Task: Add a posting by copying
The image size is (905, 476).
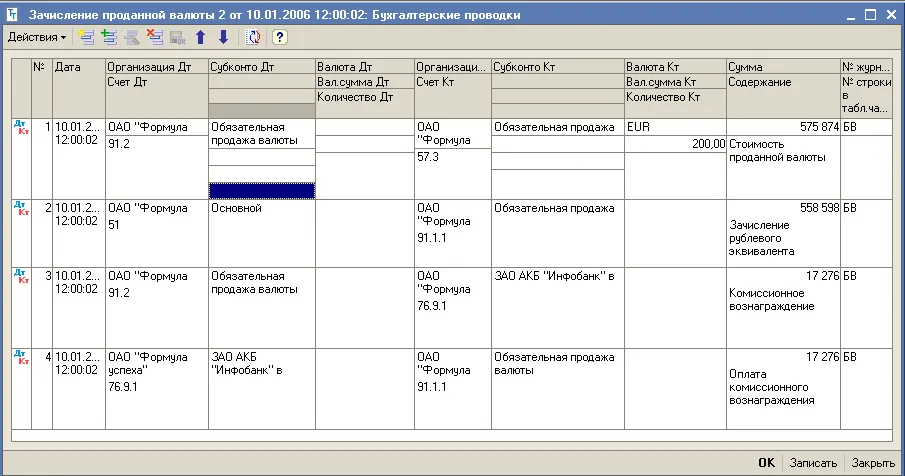Action: tap(109, 38)
